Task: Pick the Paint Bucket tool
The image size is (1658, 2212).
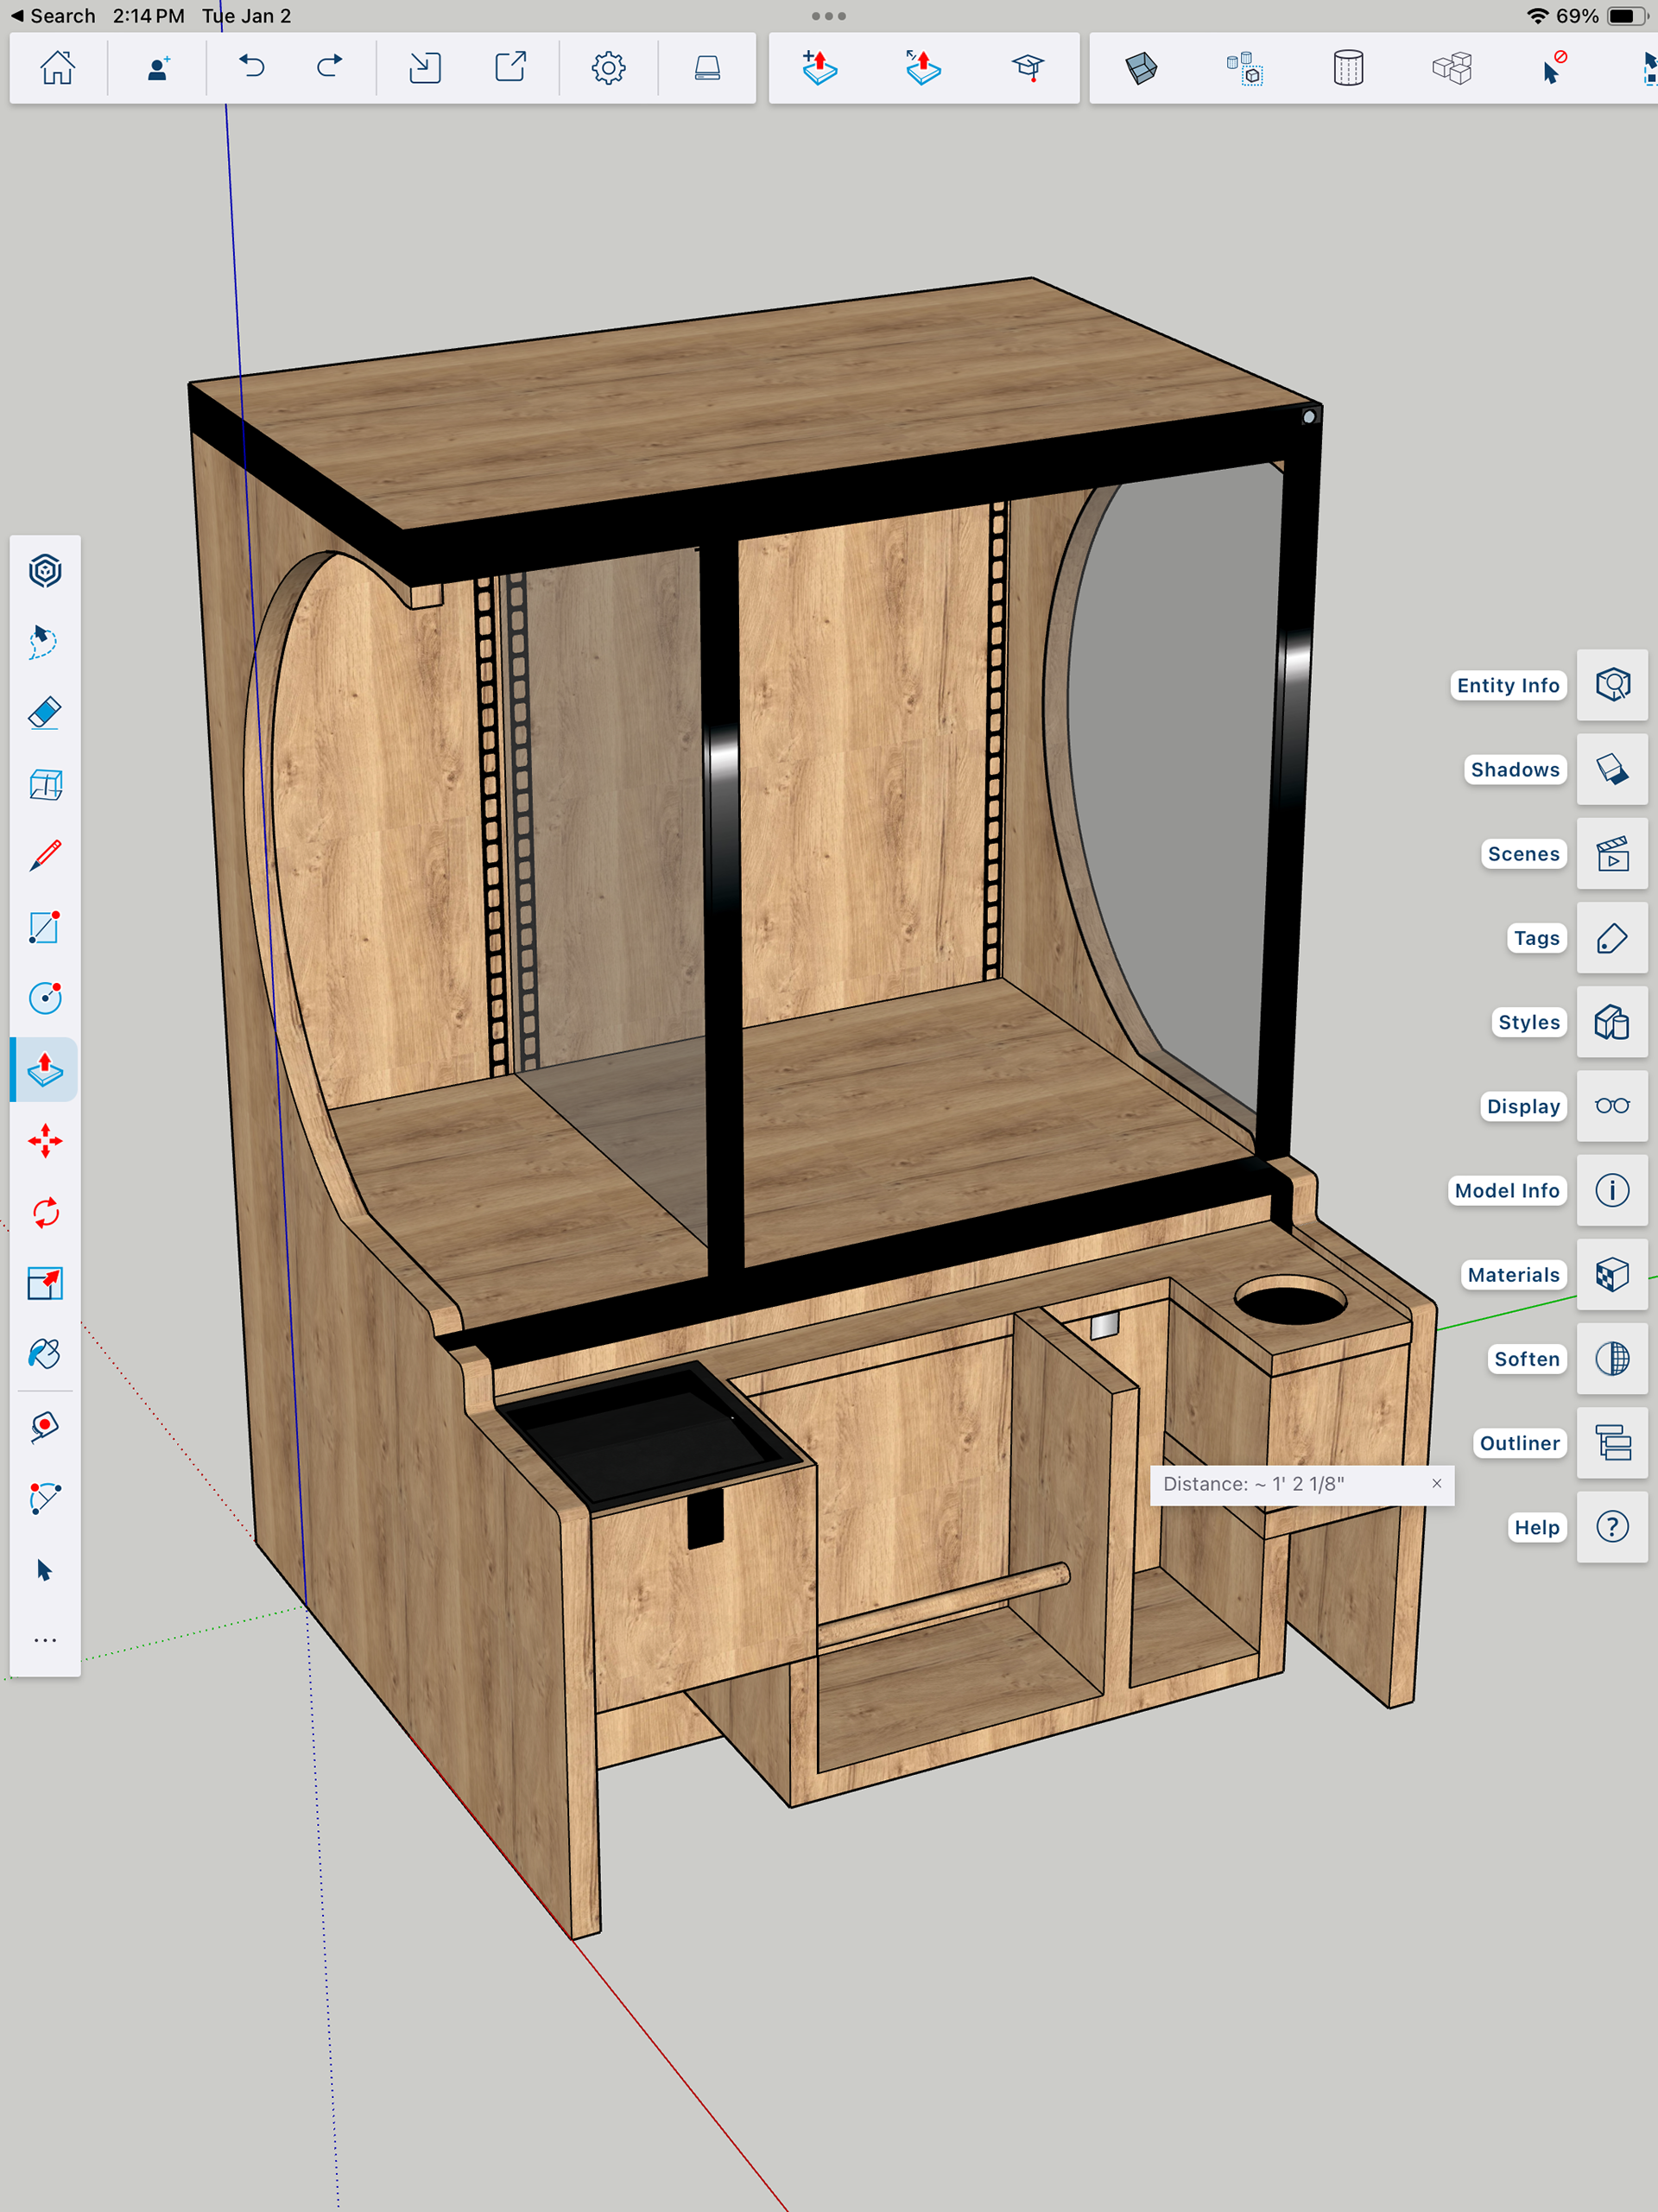Action: coord(45,1354)
